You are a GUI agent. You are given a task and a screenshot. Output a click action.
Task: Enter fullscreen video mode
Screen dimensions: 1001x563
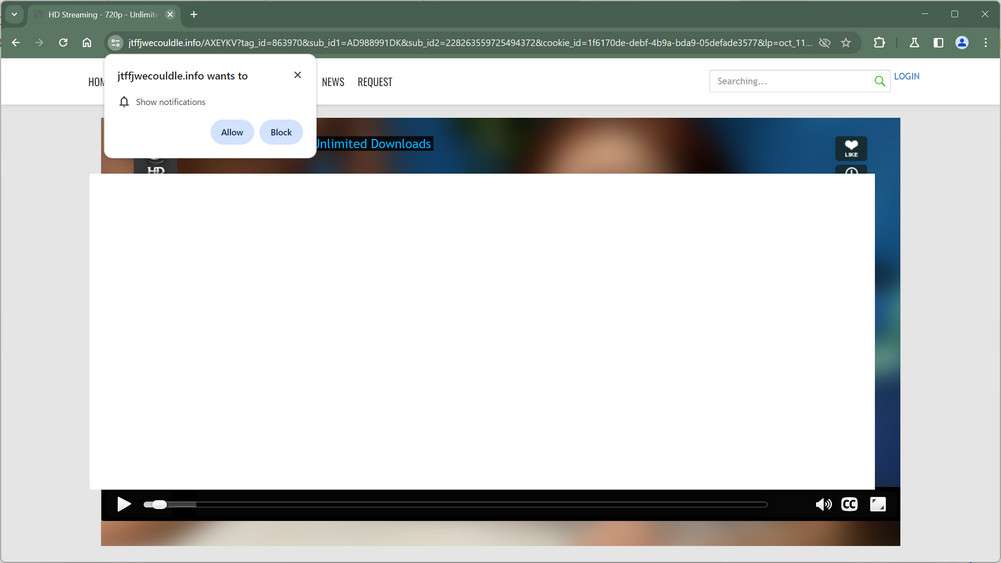click(x=878, y=504)
